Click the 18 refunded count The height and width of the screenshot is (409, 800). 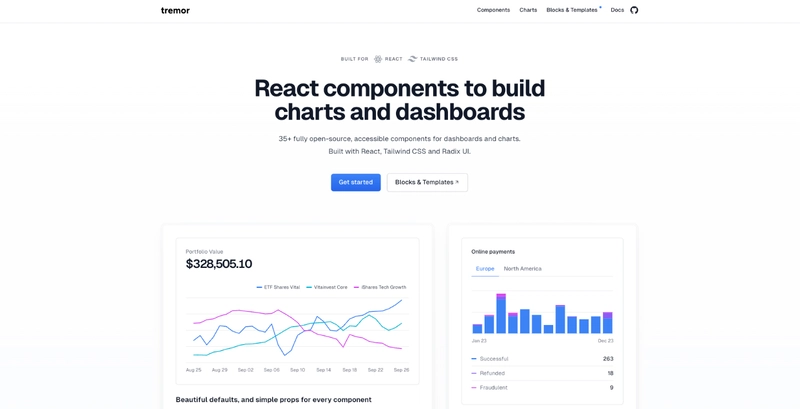pyautogui.click(x=610, y=373)
